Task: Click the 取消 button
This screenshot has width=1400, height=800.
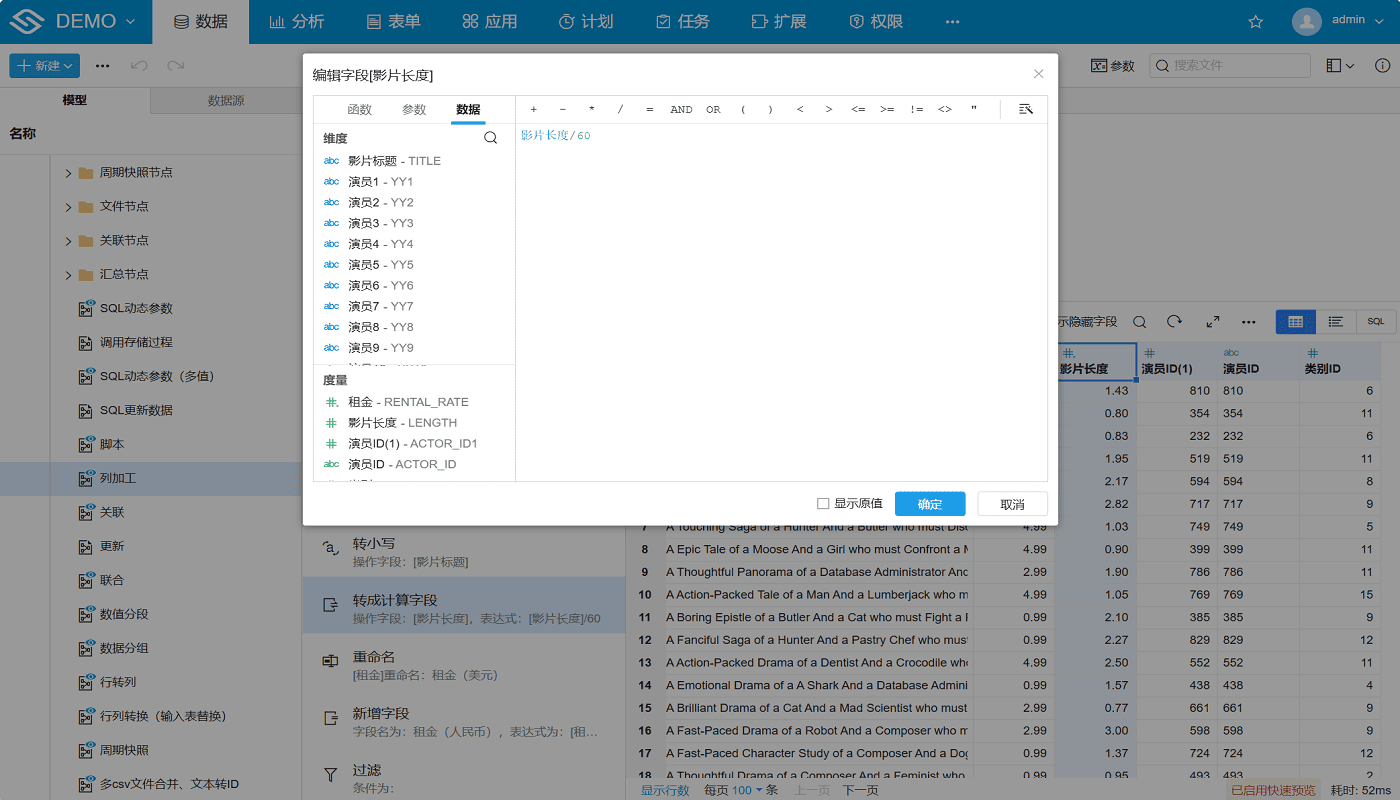Action: (x=1012, y=504)
